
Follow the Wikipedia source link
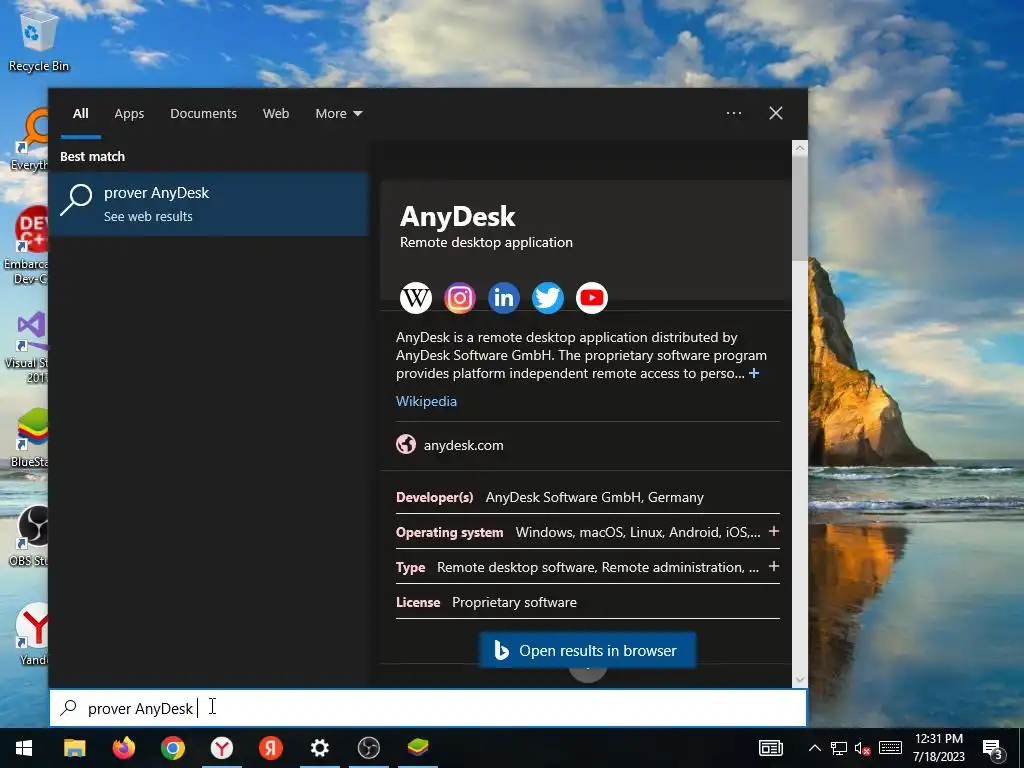tap(426, 401)
